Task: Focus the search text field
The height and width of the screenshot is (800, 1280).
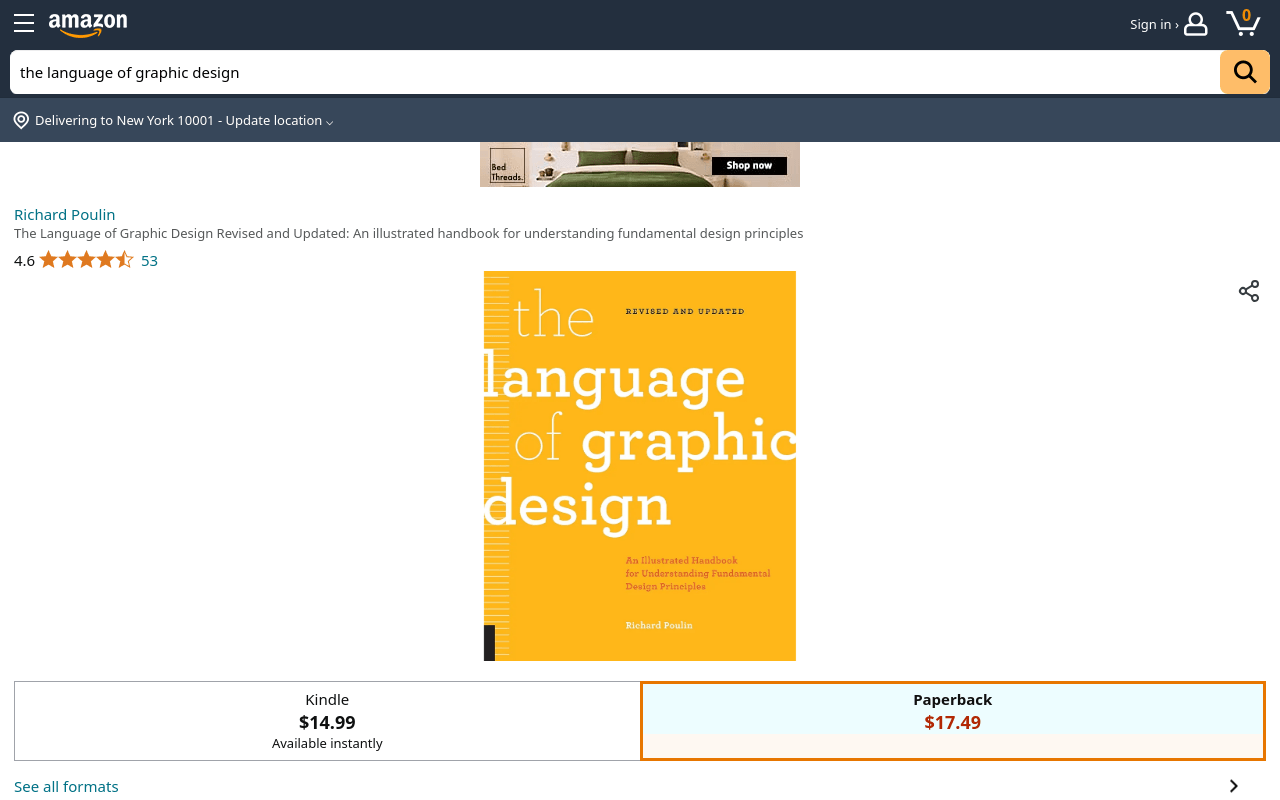Action: [615, 72]
